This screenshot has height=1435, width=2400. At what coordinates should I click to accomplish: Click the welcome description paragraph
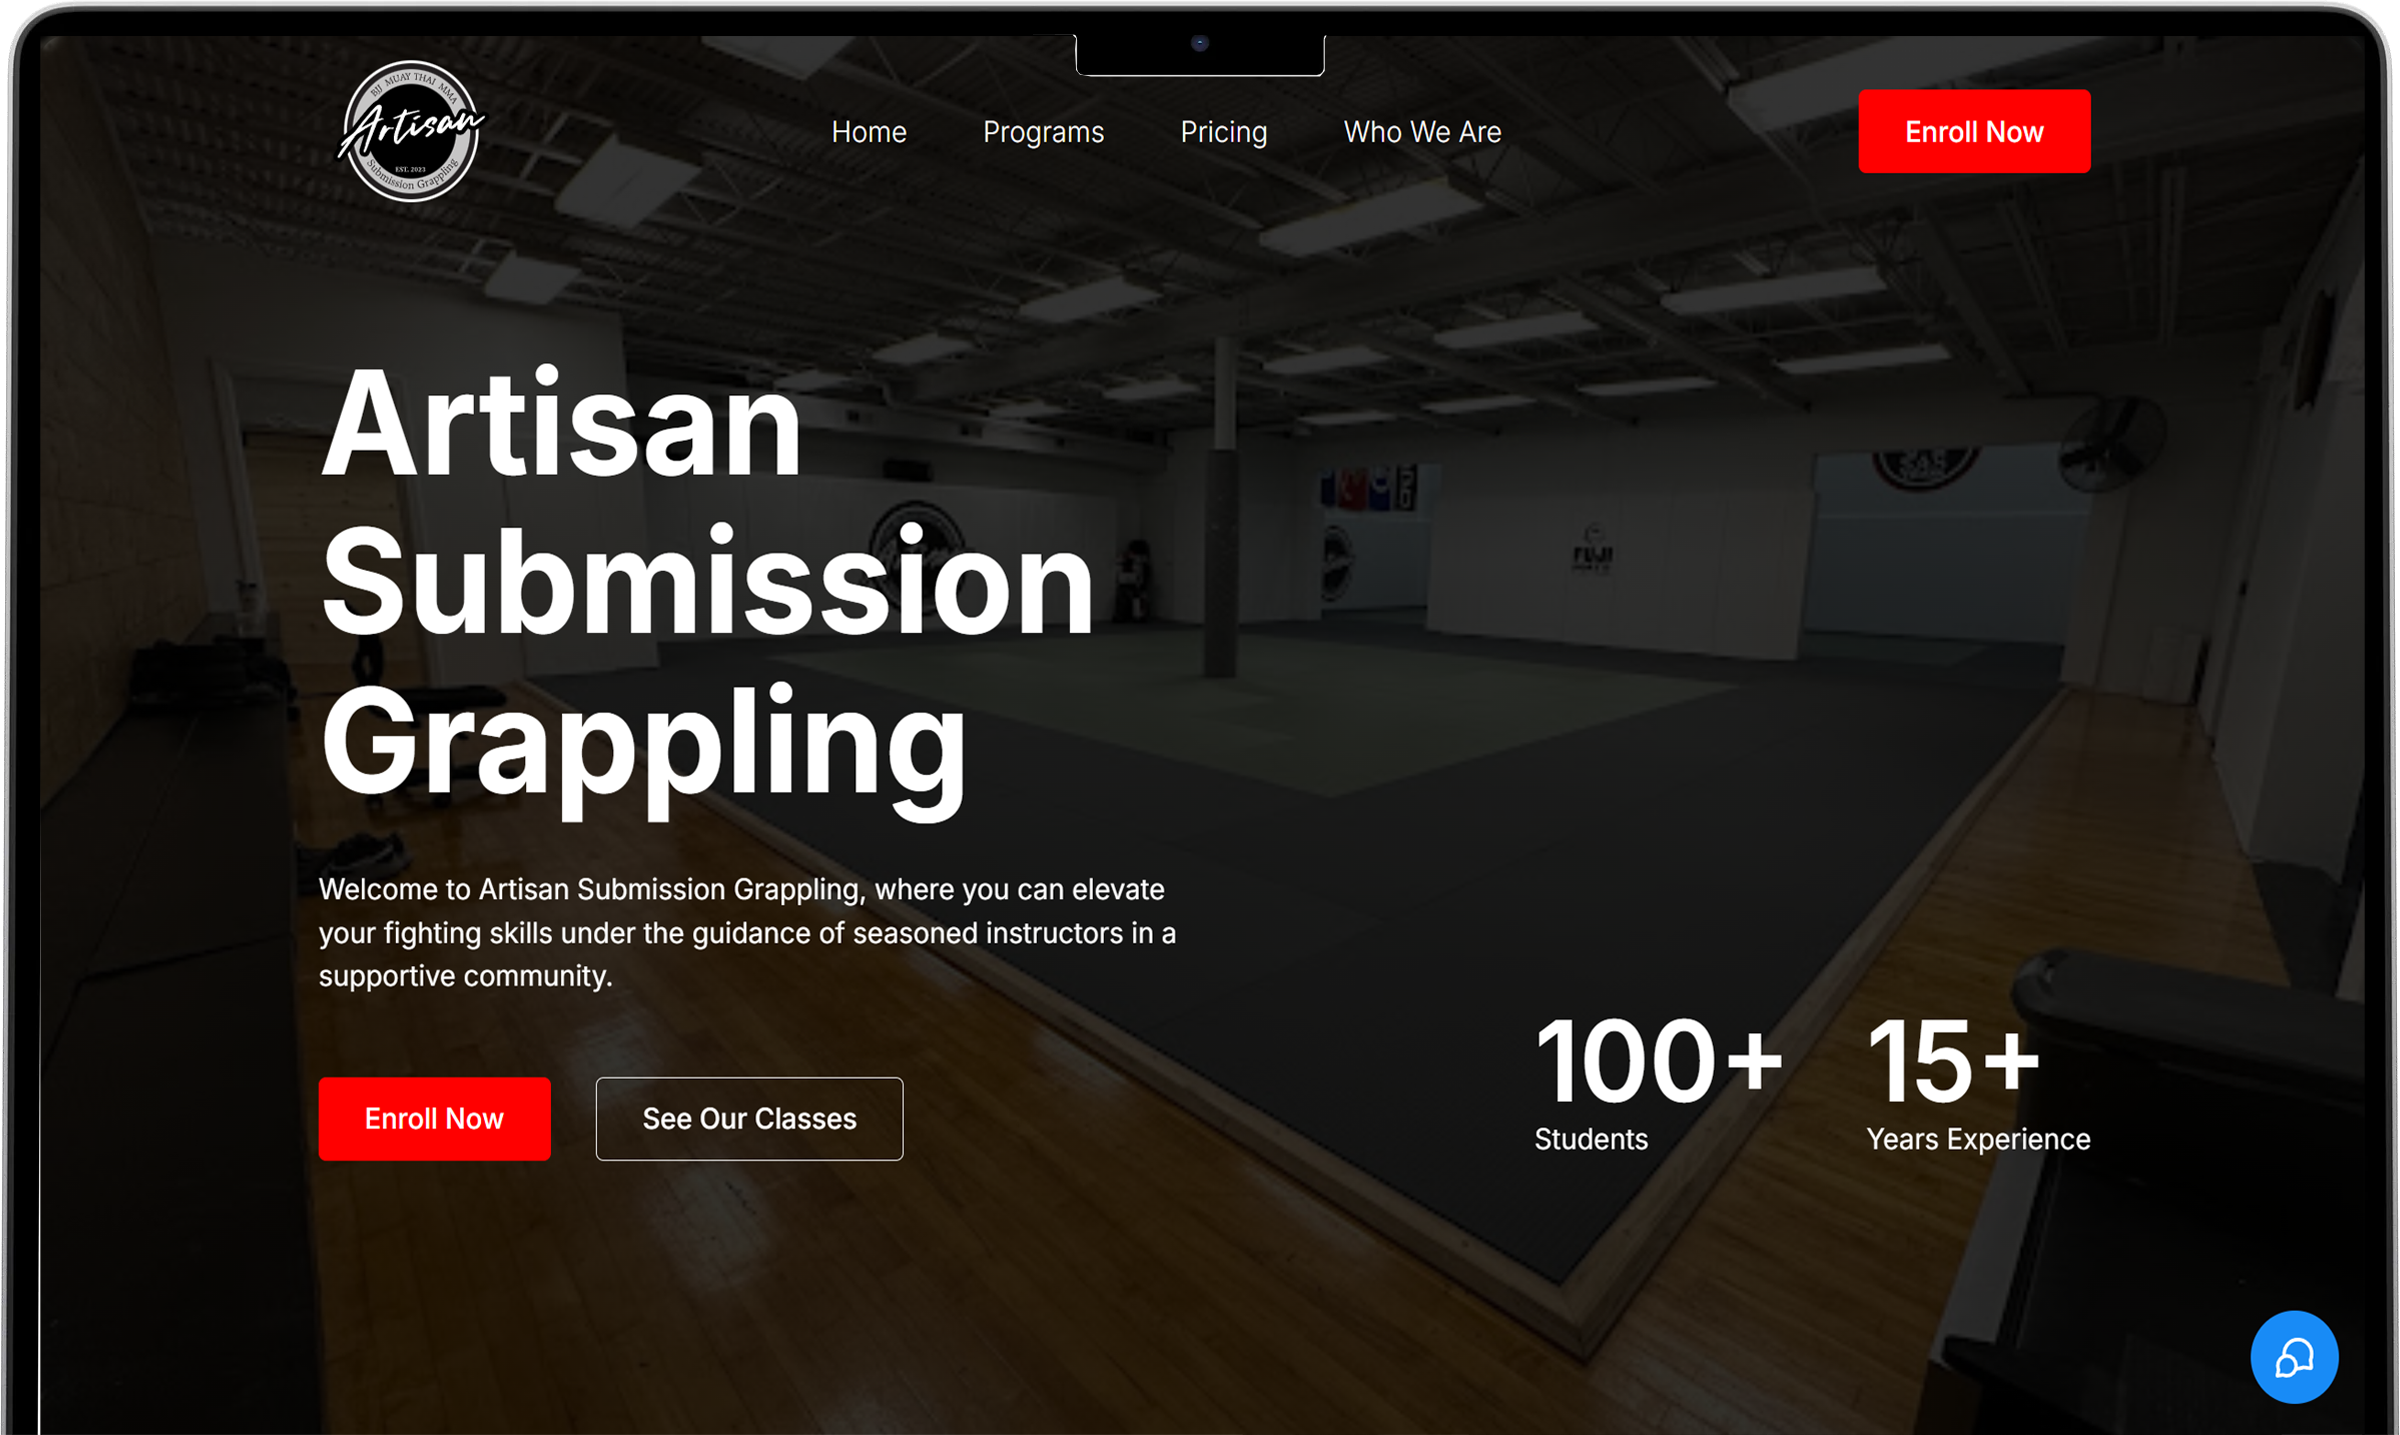coord(745,932)
